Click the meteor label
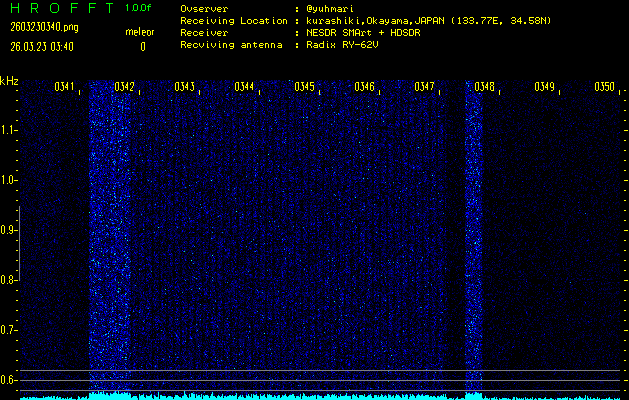Image resolution: width=629 pixels, height=400 pixels. tap(140, 32)
